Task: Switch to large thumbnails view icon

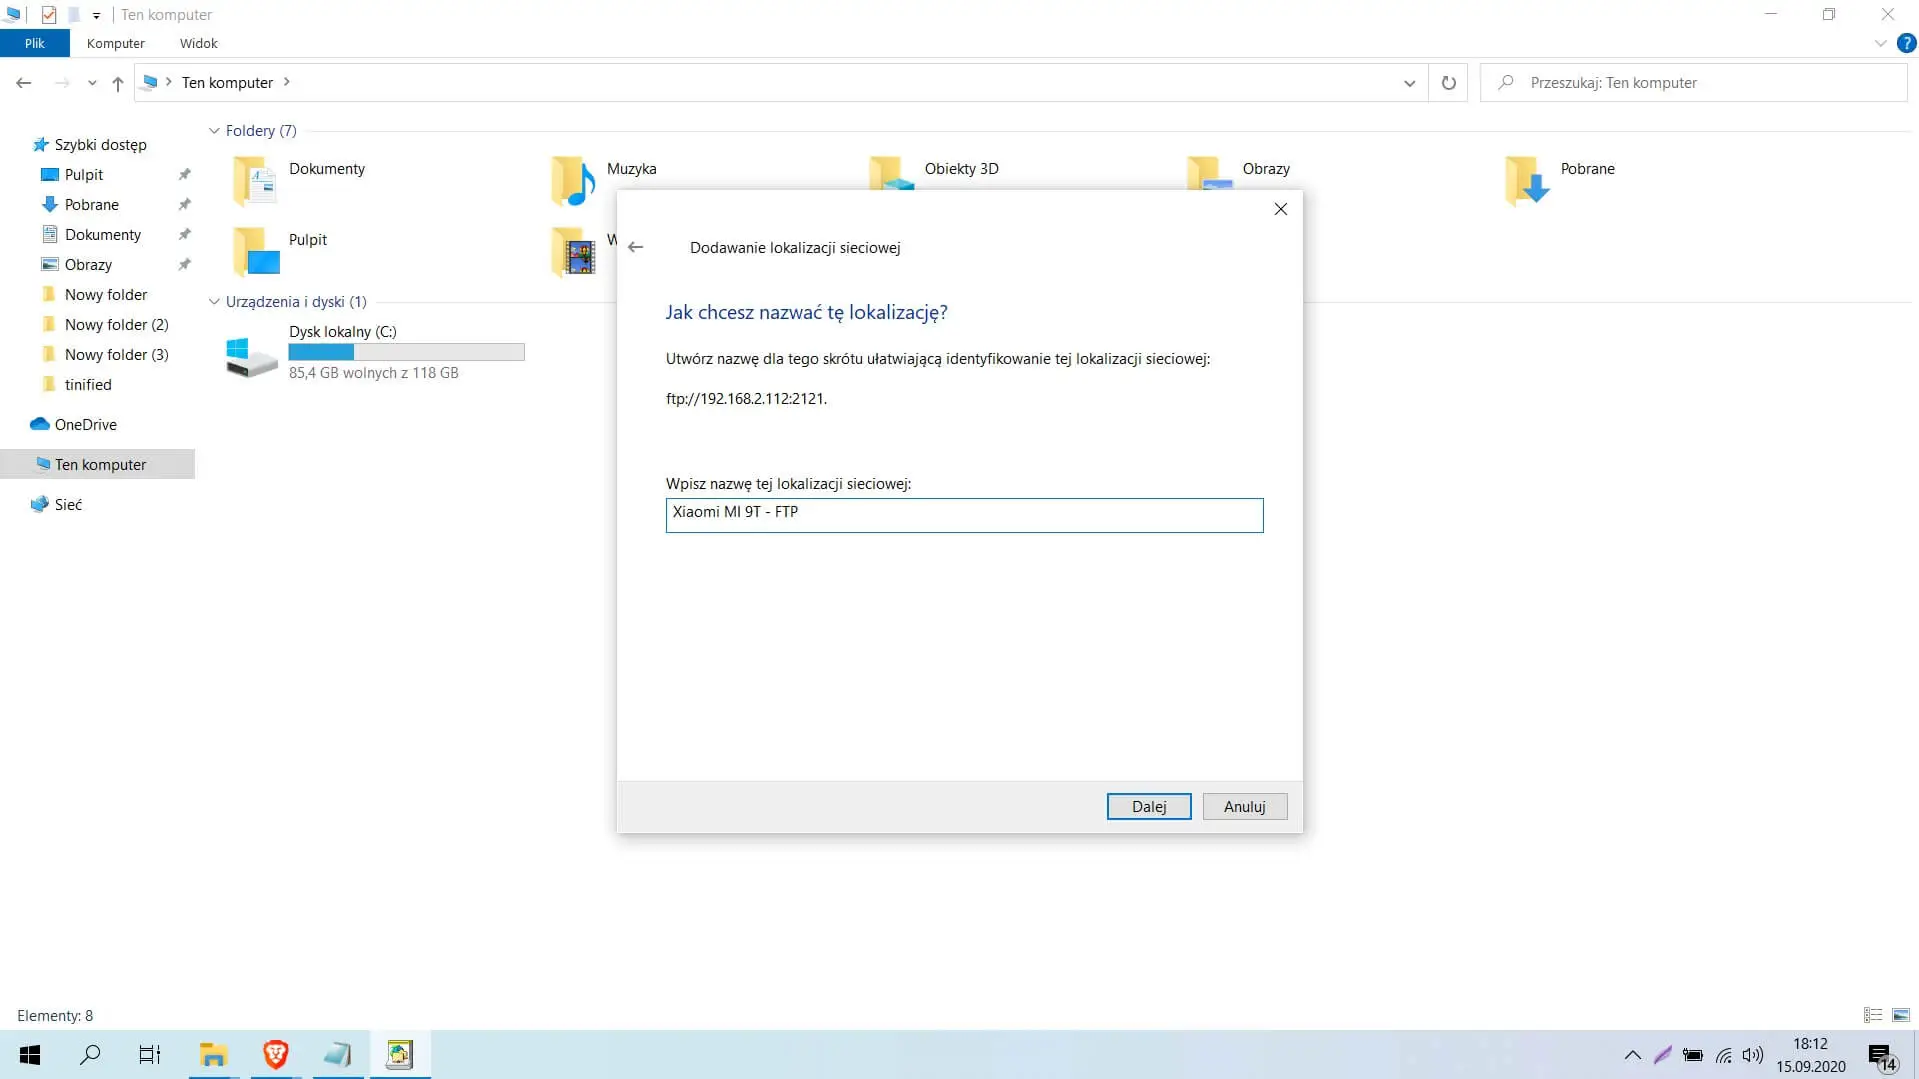Action: 1901,1015
